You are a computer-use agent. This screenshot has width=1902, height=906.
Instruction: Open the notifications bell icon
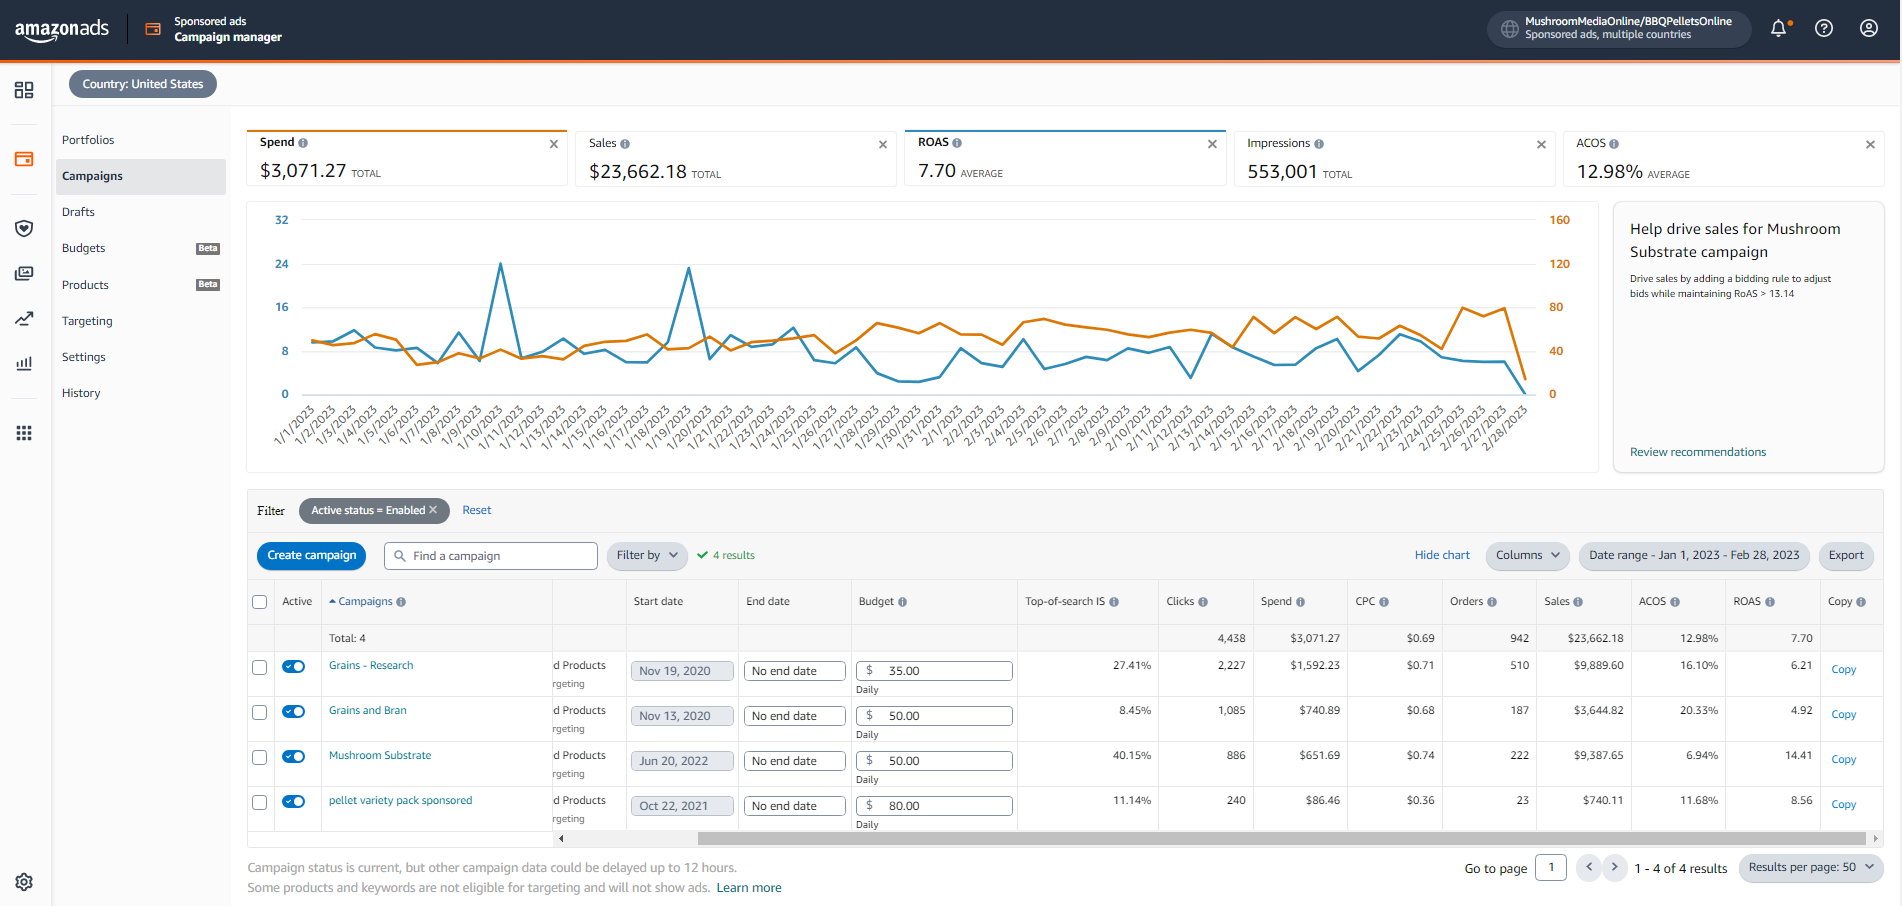1779,28
